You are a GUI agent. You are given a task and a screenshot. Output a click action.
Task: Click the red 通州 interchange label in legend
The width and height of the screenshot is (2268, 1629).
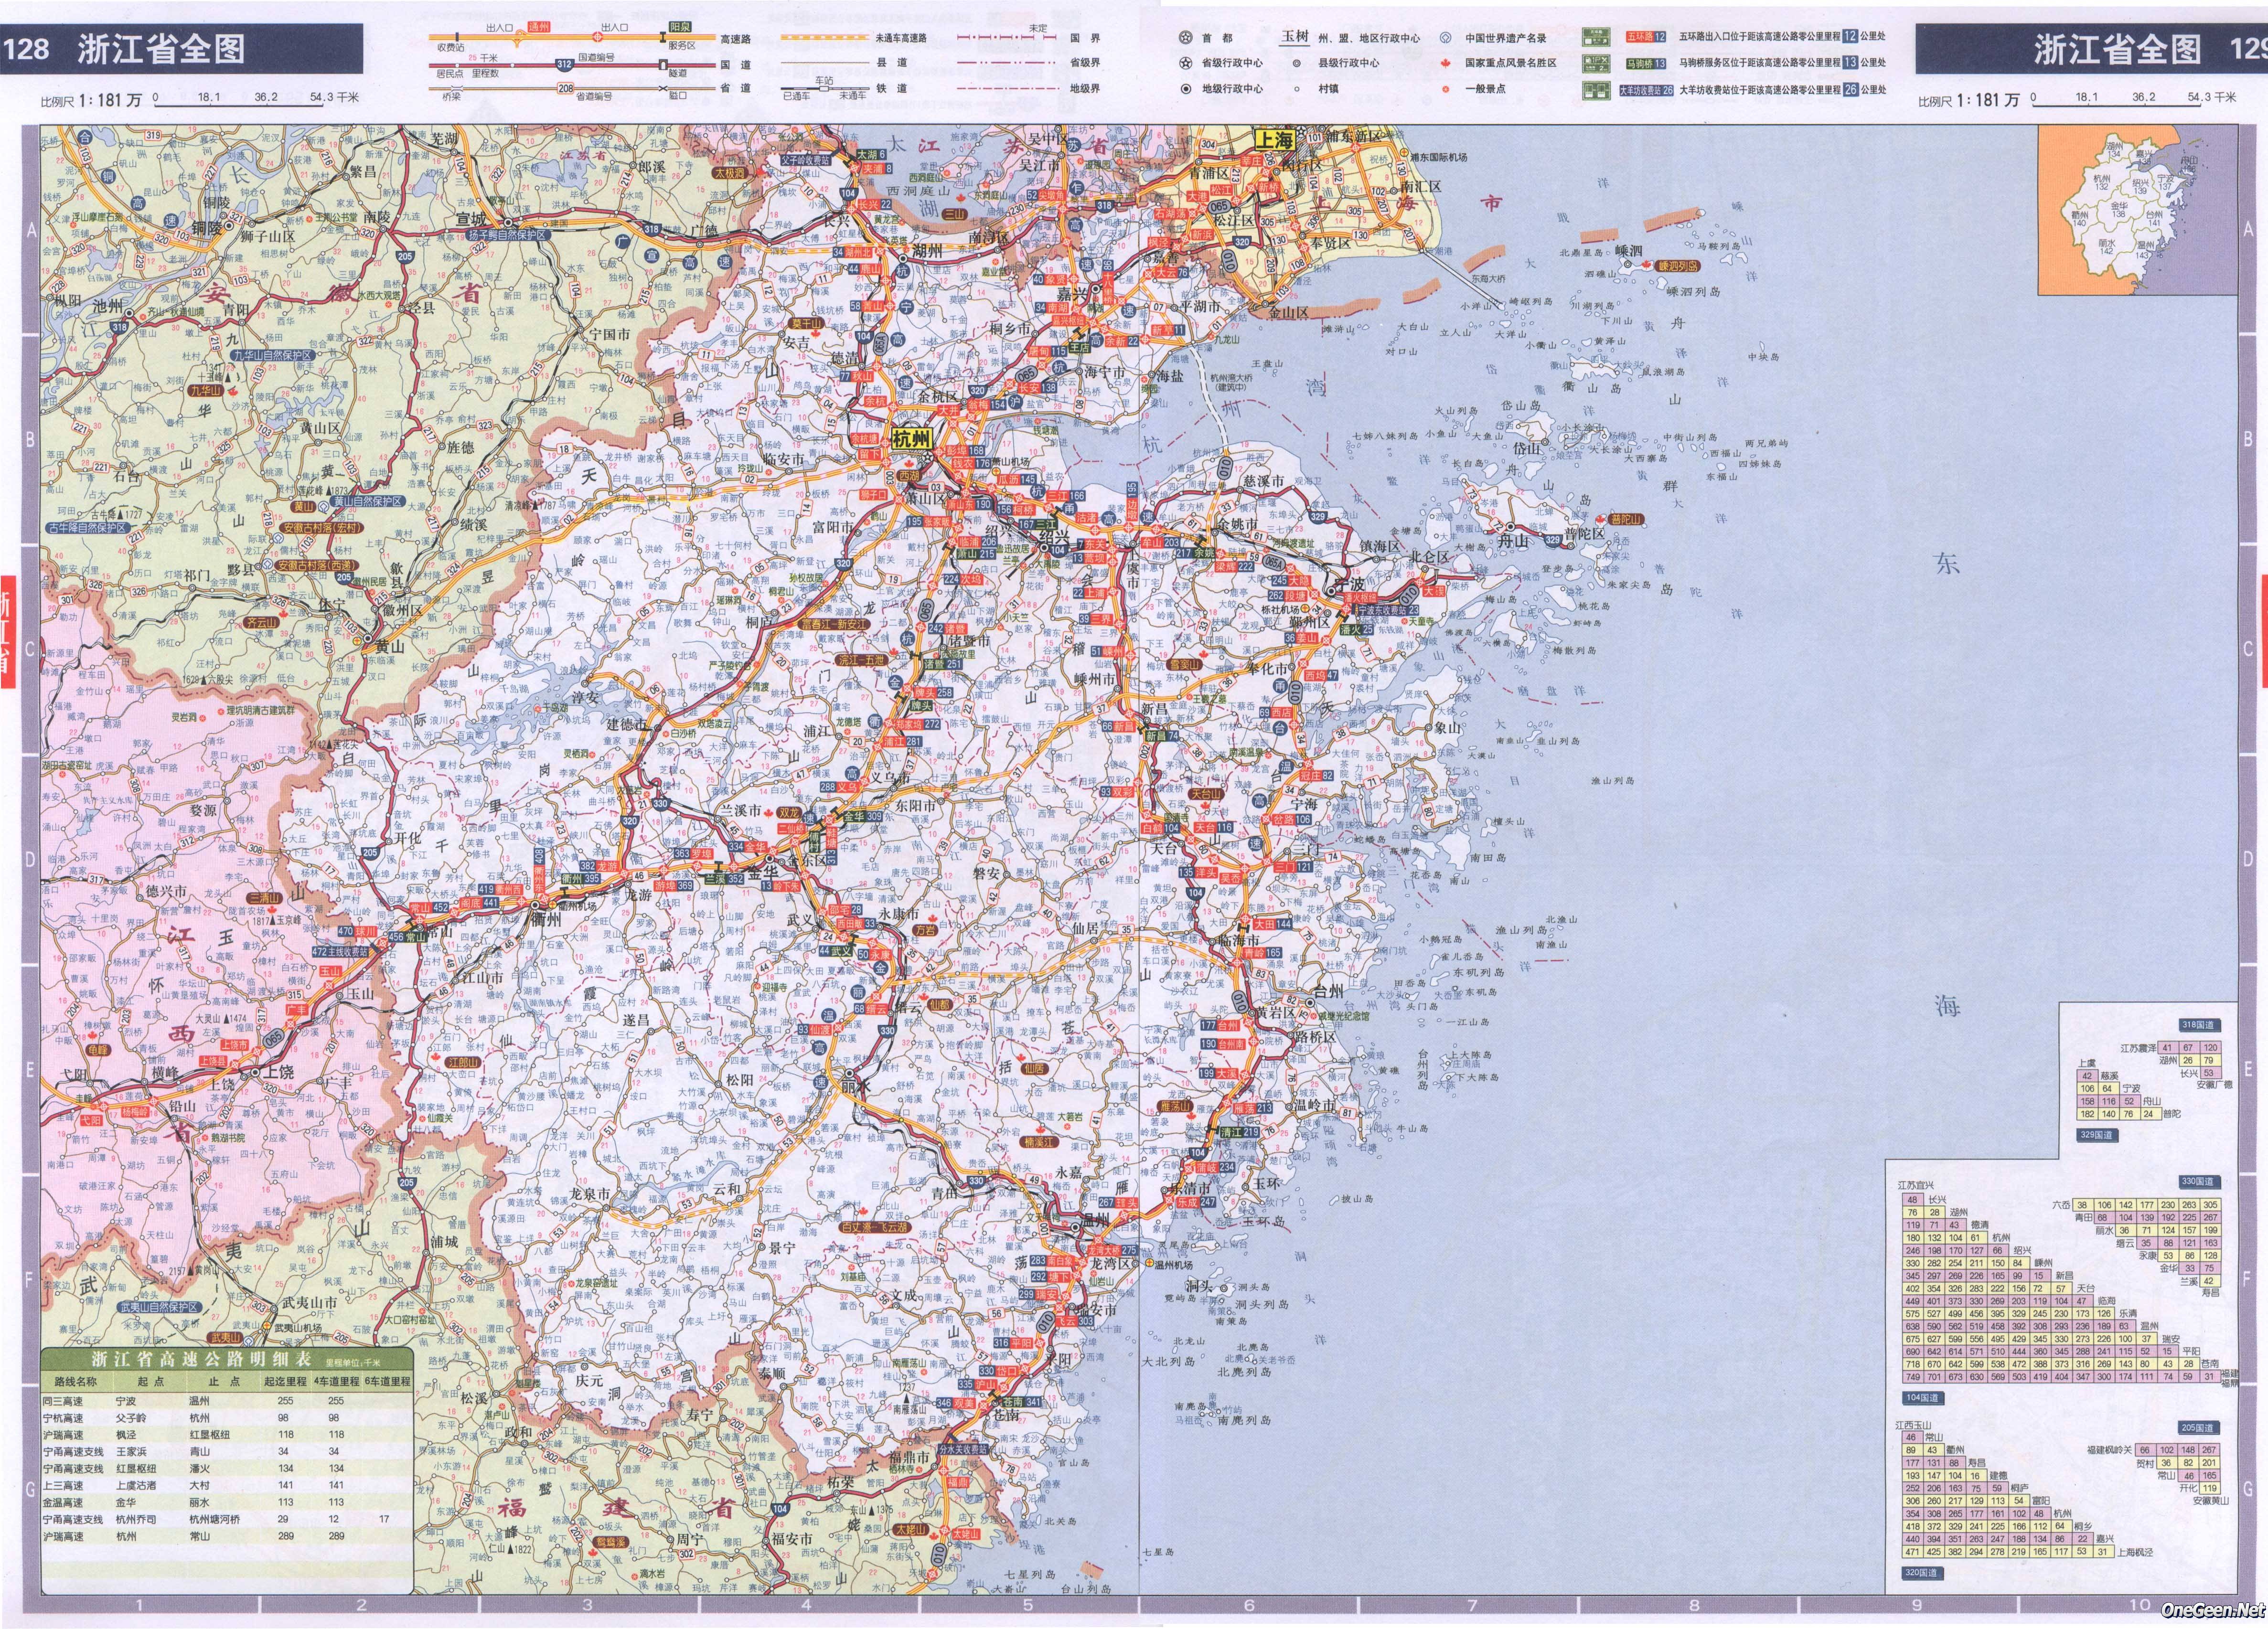(539, 27)
